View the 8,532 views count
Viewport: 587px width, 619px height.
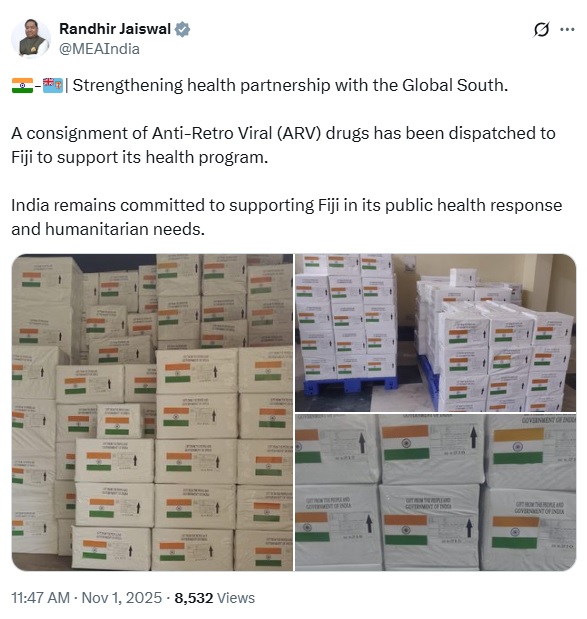click(193, 598)
